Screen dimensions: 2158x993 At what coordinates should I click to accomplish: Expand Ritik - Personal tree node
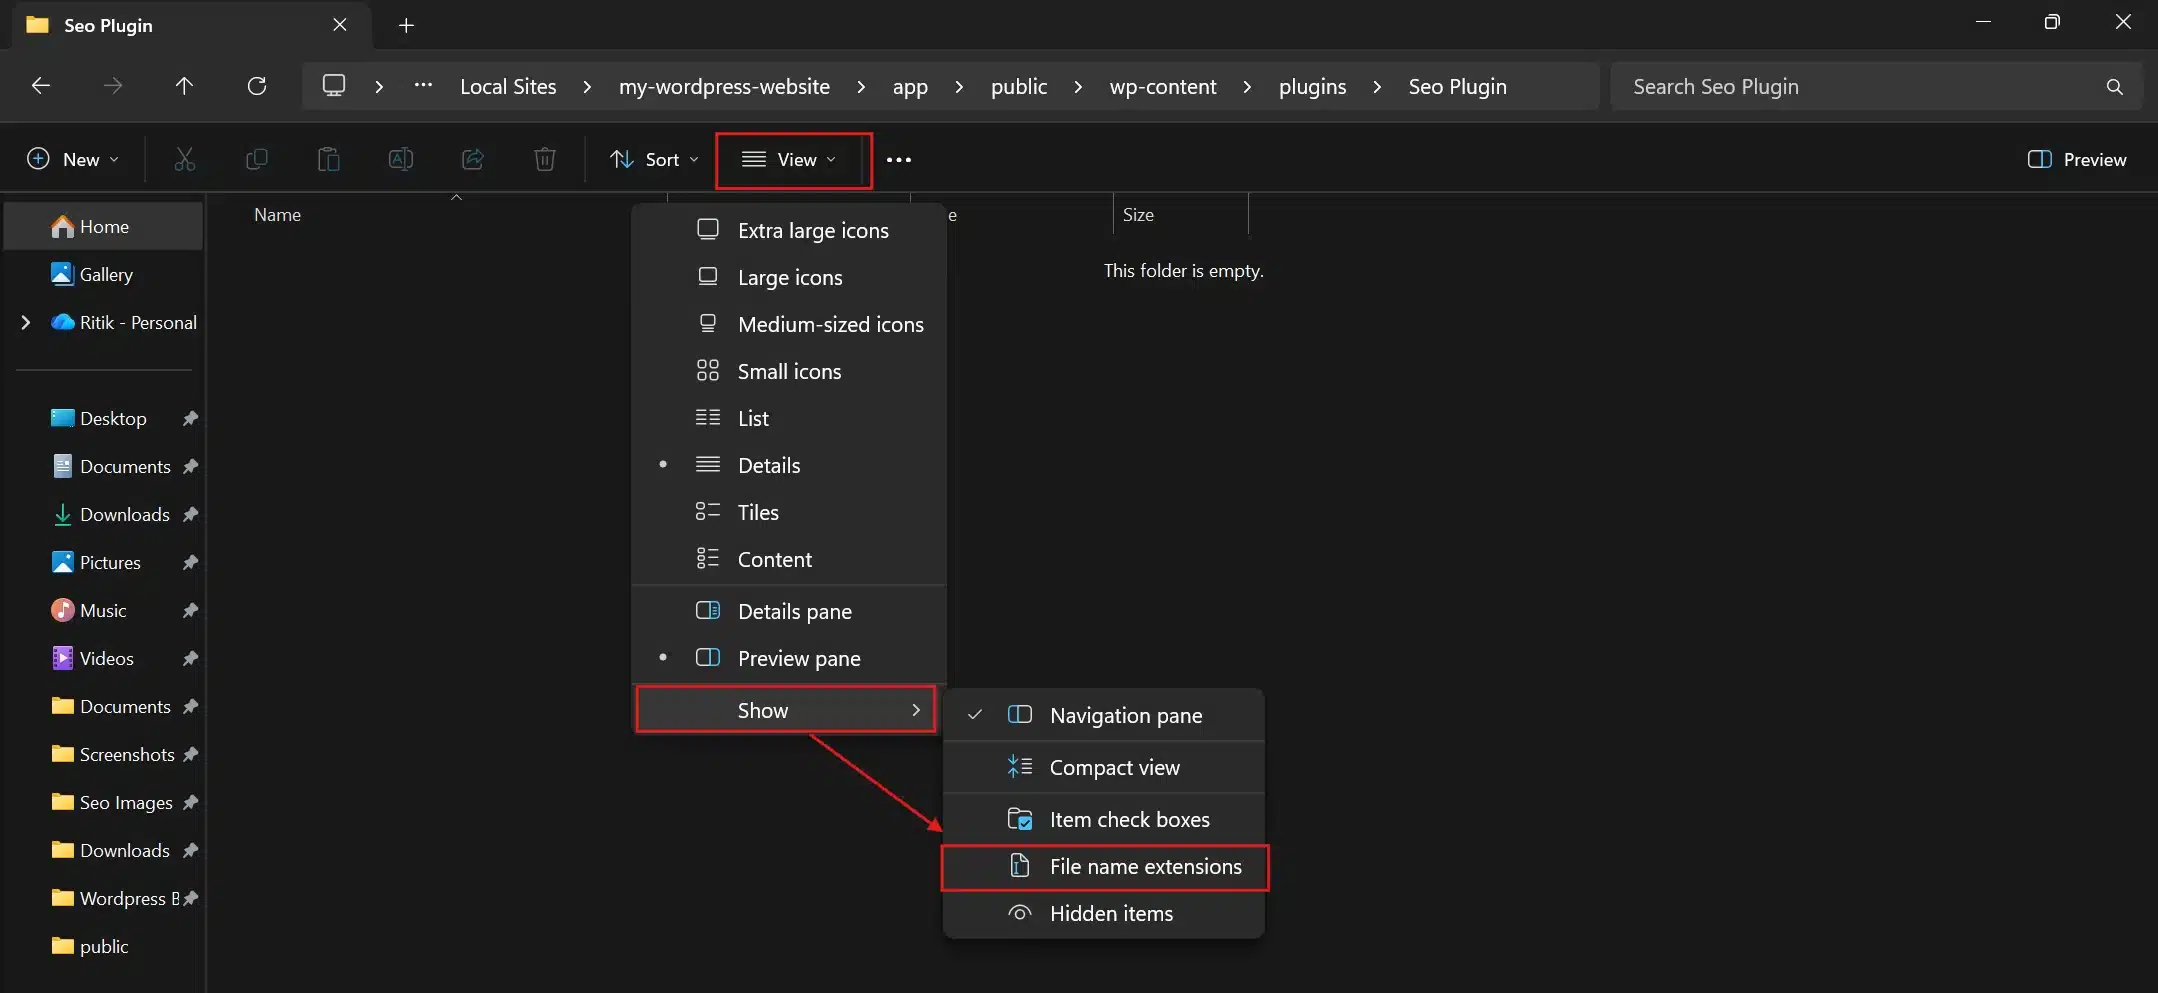tap(26, 322)
